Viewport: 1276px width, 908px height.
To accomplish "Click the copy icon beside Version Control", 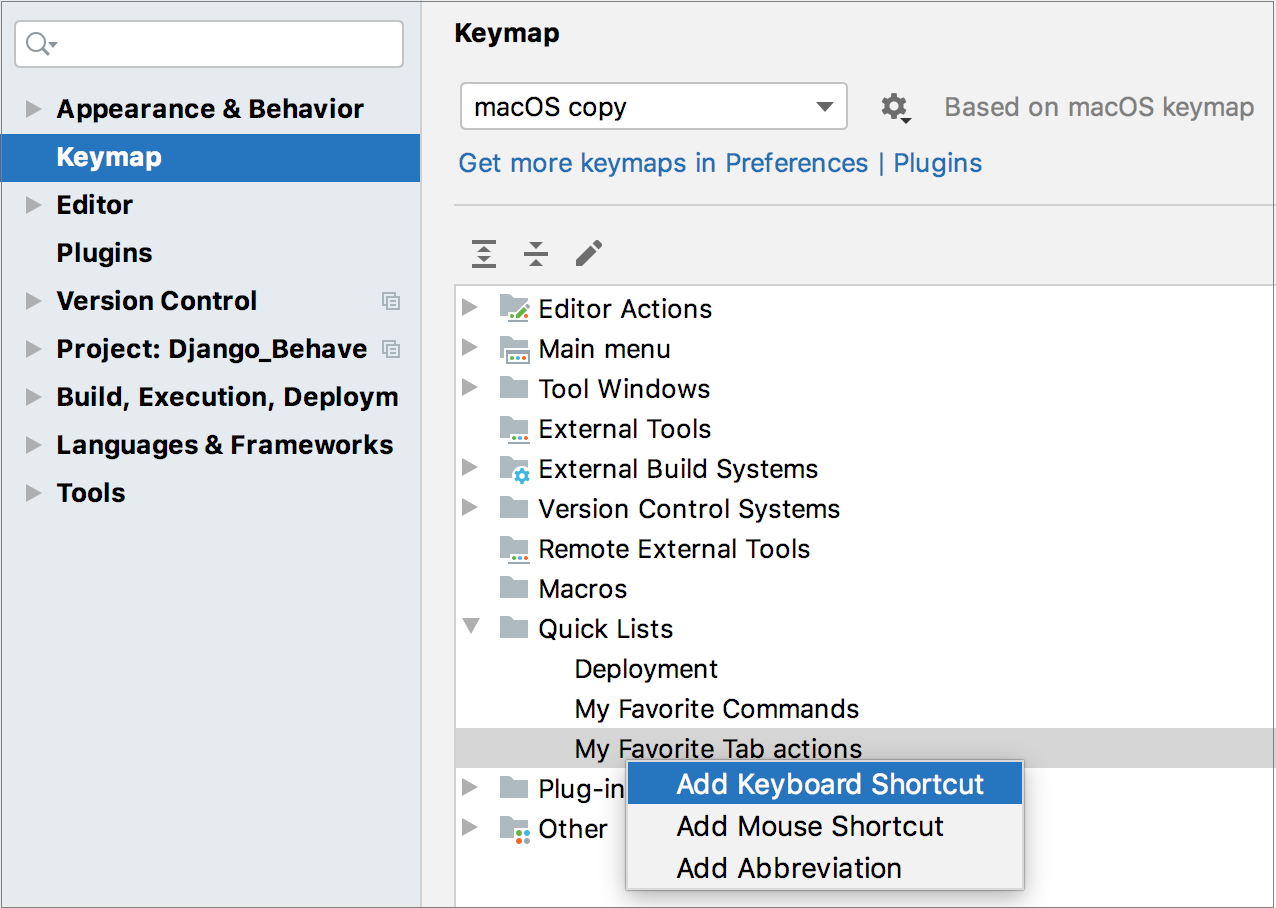I will coord(391,301).
